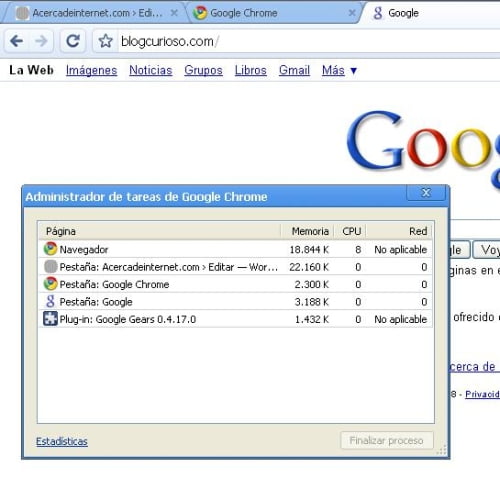Close the Acercadeinternet.com tab
500x478 pixels.
pos(174,13)
